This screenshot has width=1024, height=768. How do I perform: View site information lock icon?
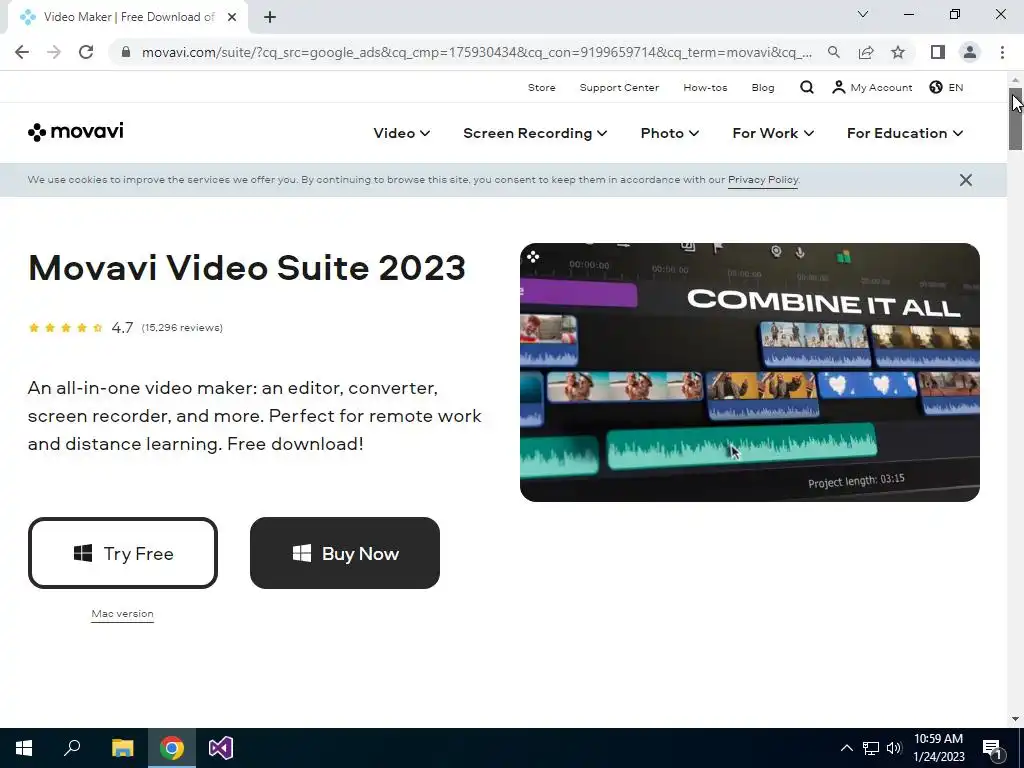[x=126, y=52]
